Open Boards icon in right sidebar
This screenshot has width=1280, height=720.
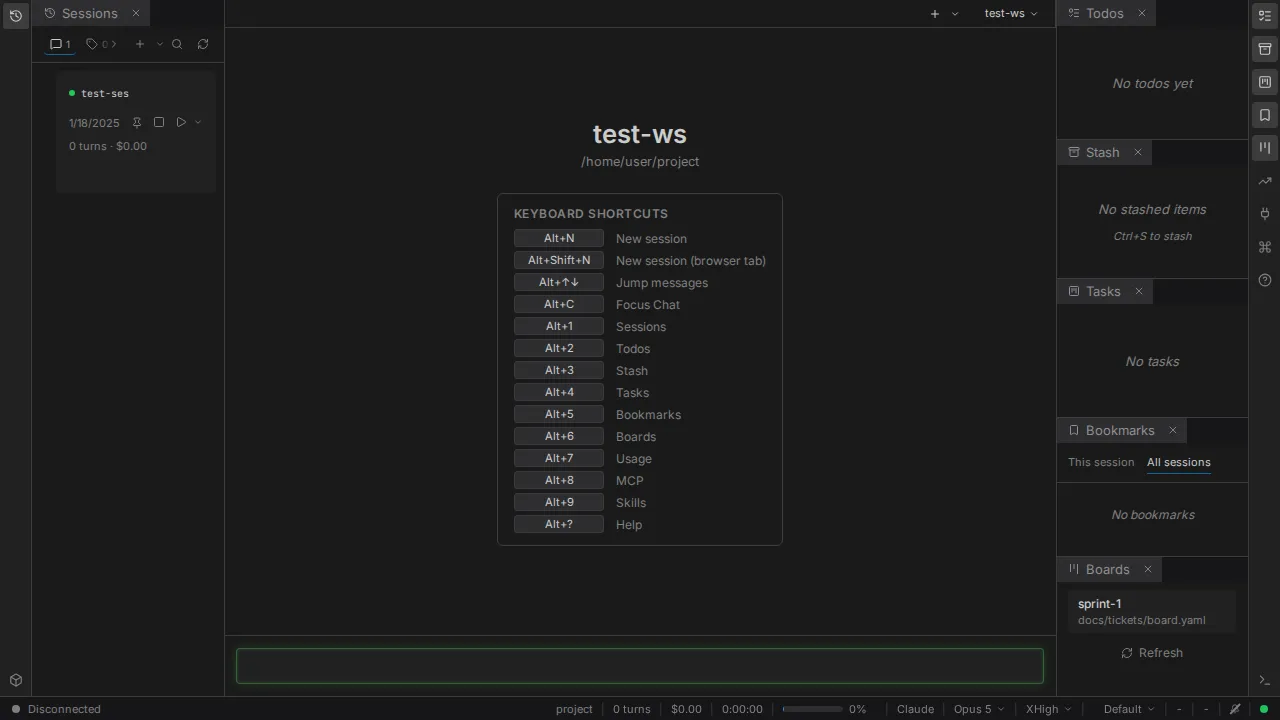pyautogui.click(x=1265, y=148)
